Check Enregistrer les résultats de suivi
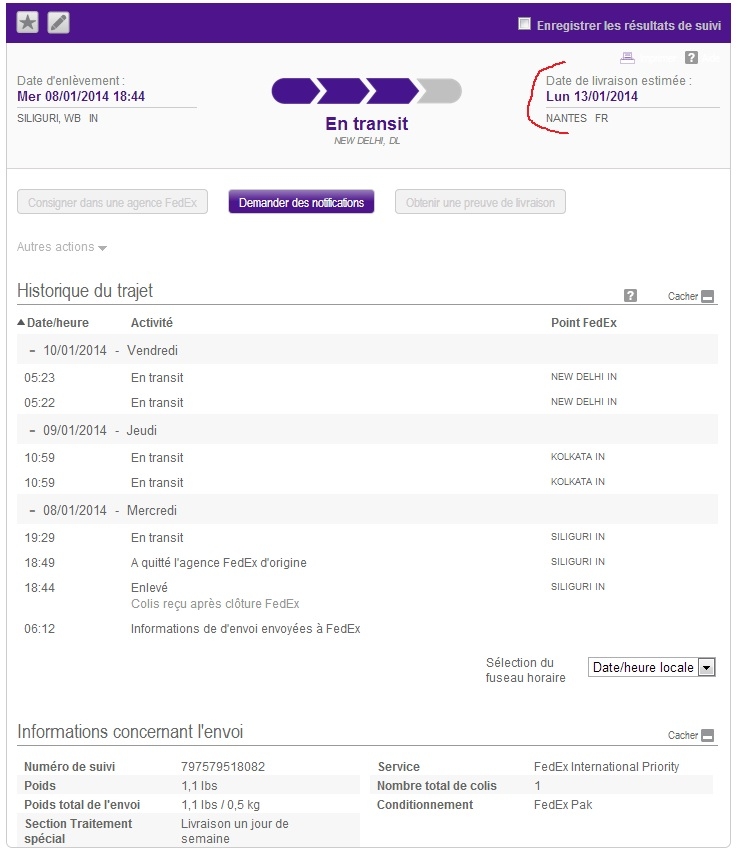 (x=524, y=23)
